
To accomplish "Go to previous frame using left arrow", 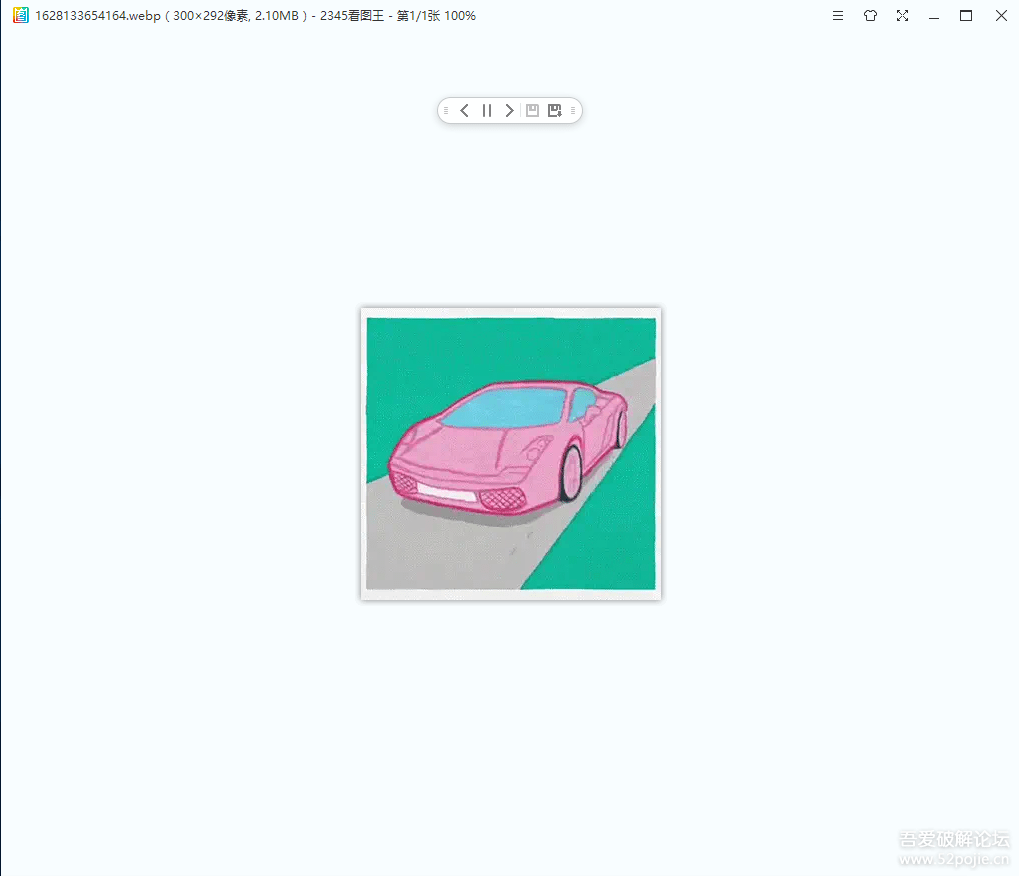I will [465, 111].
